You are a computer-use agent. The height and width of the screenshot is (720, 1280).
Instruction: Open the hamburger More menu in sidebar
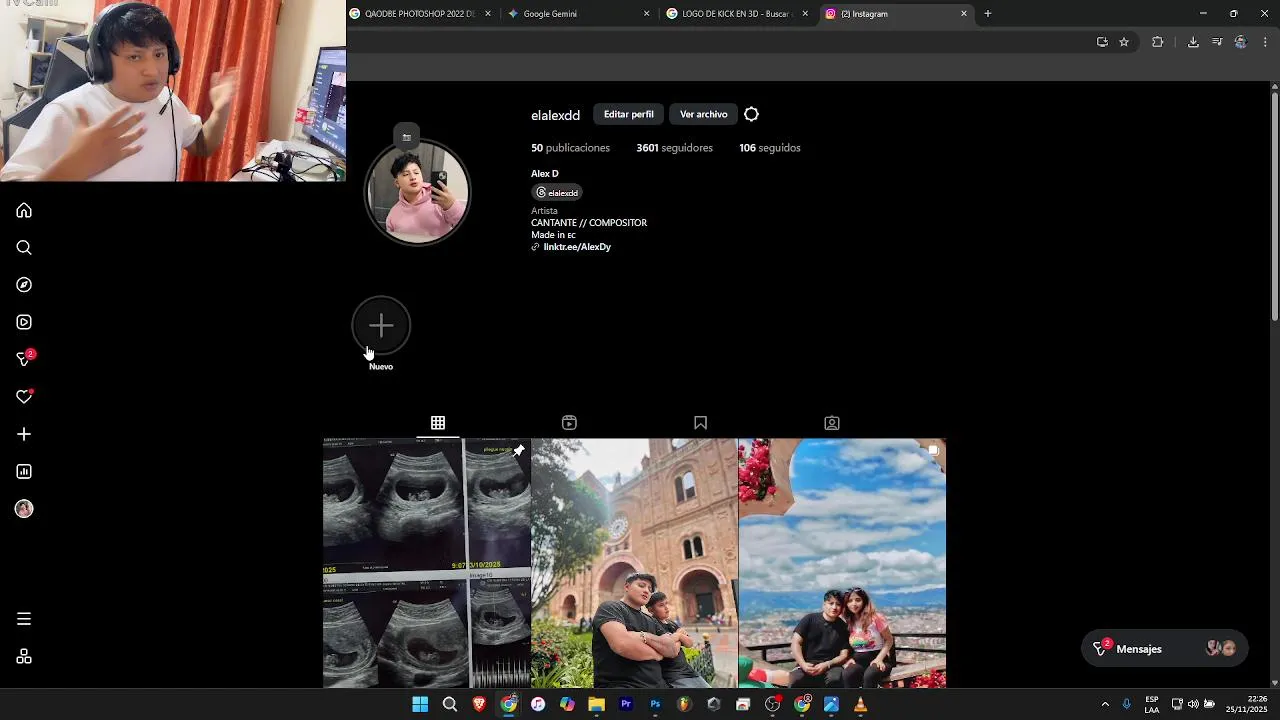point(24,619)
